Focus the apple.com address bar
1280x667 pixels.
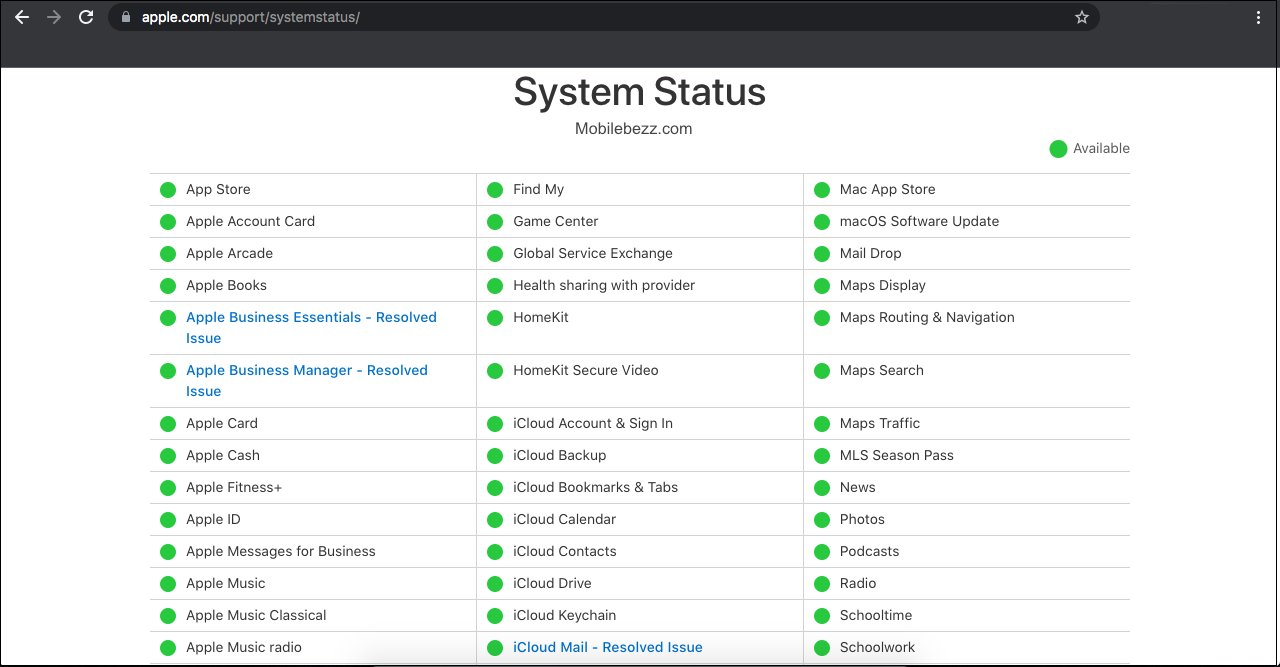pos(604,17)
